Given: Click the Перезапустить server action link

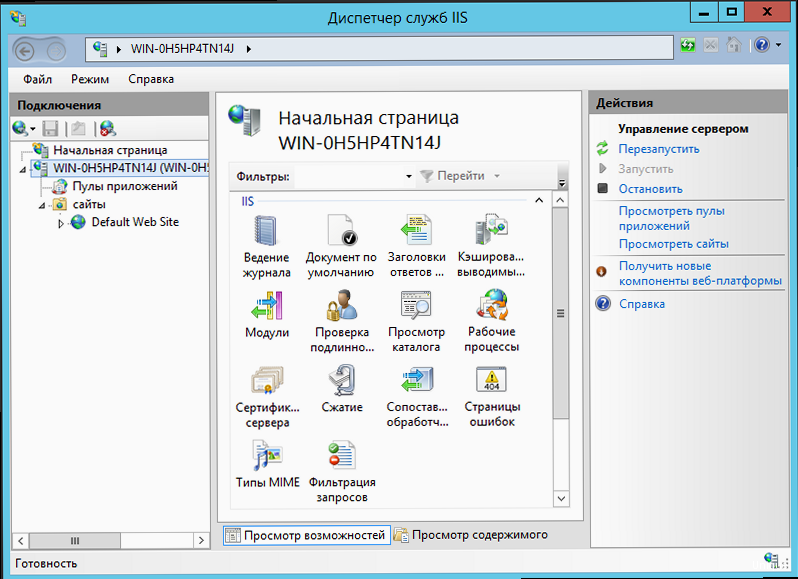Looking at the screenshot, I should coord(658,149).
